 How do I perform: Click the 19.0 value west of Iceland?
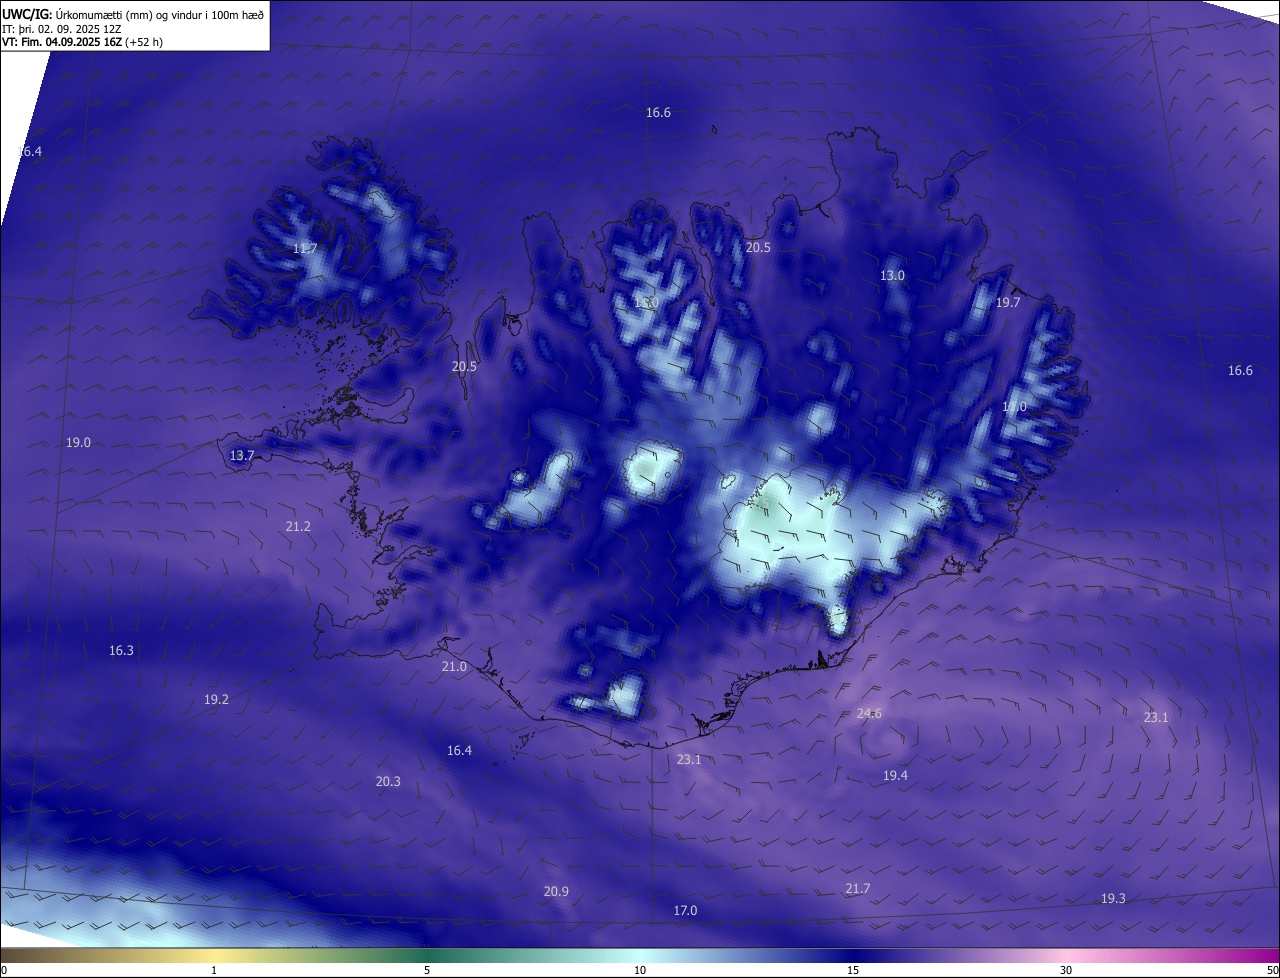click(78, 443)
